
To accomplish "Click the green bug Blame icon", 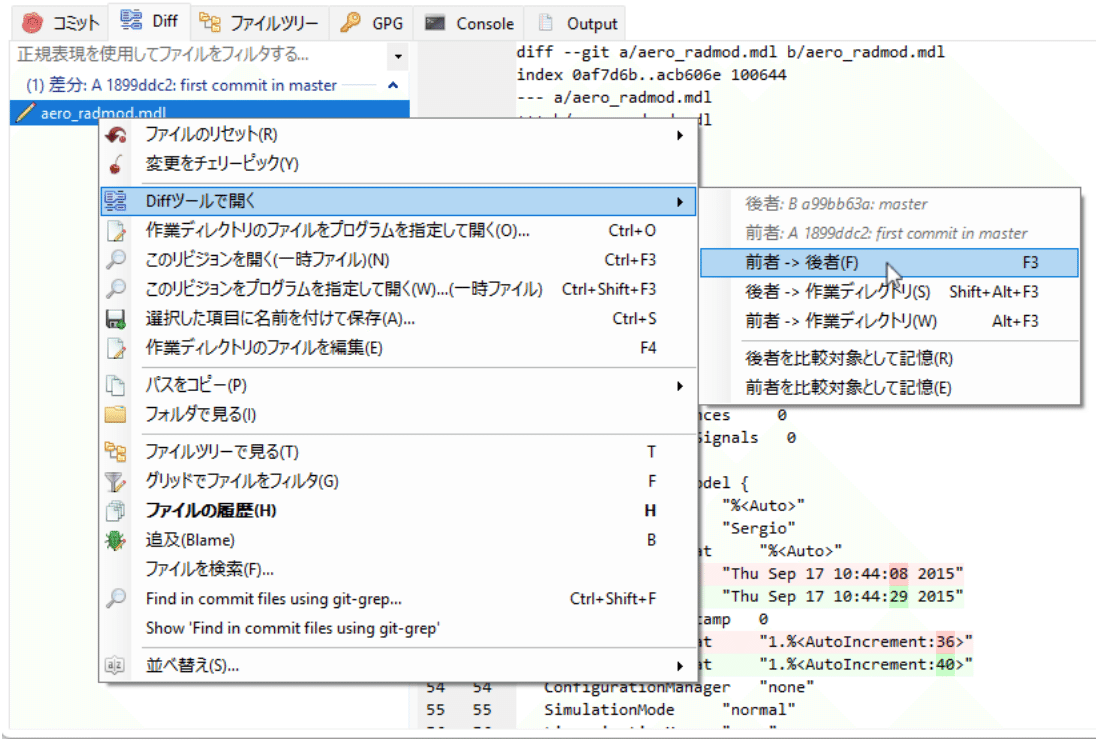I will point(116,540).
